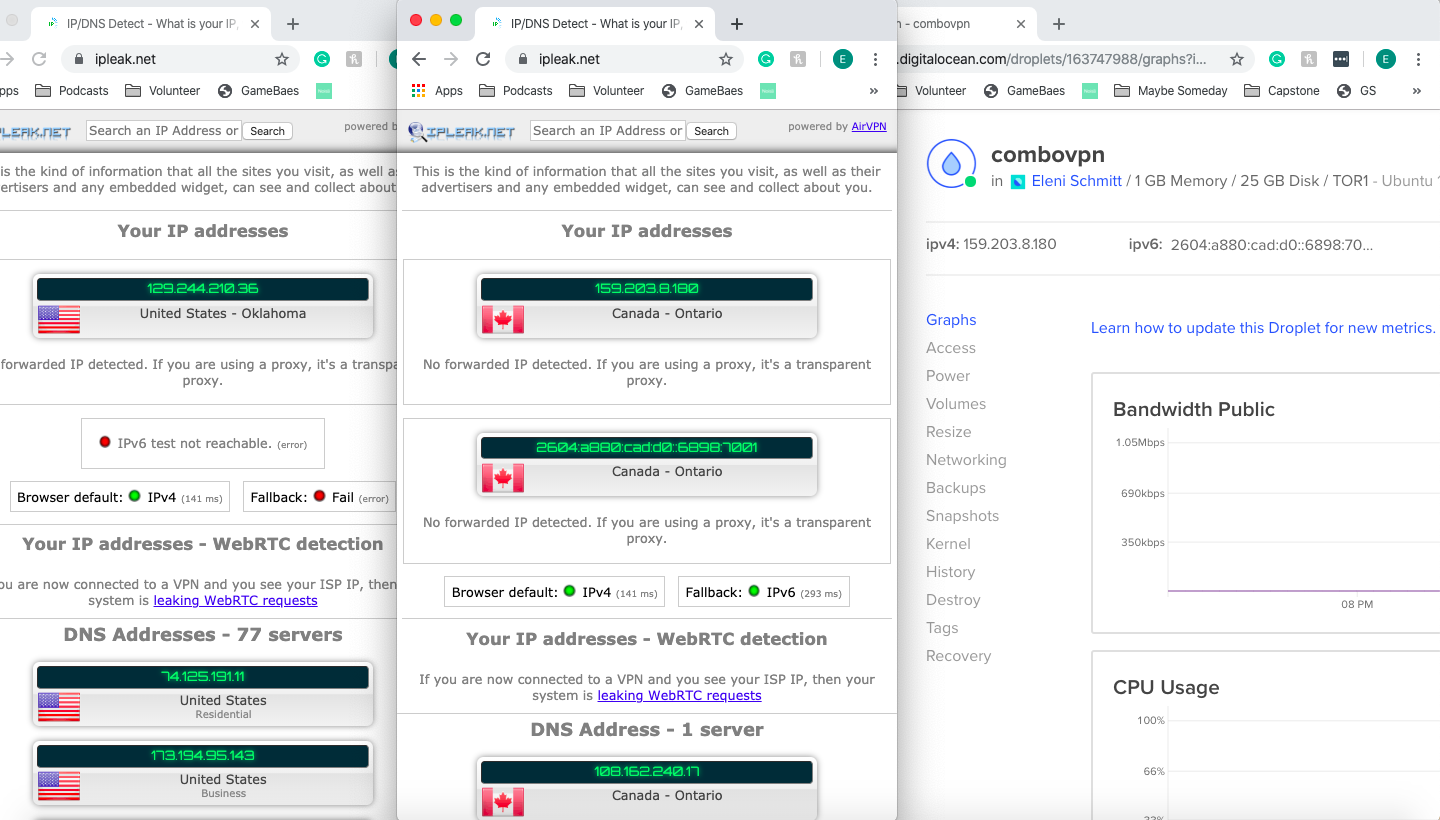This screenshot has width=1440, height=820.
Task: Expand the bookmarks overflow chevron in the DigitalOcean window
Action: 1416,90
